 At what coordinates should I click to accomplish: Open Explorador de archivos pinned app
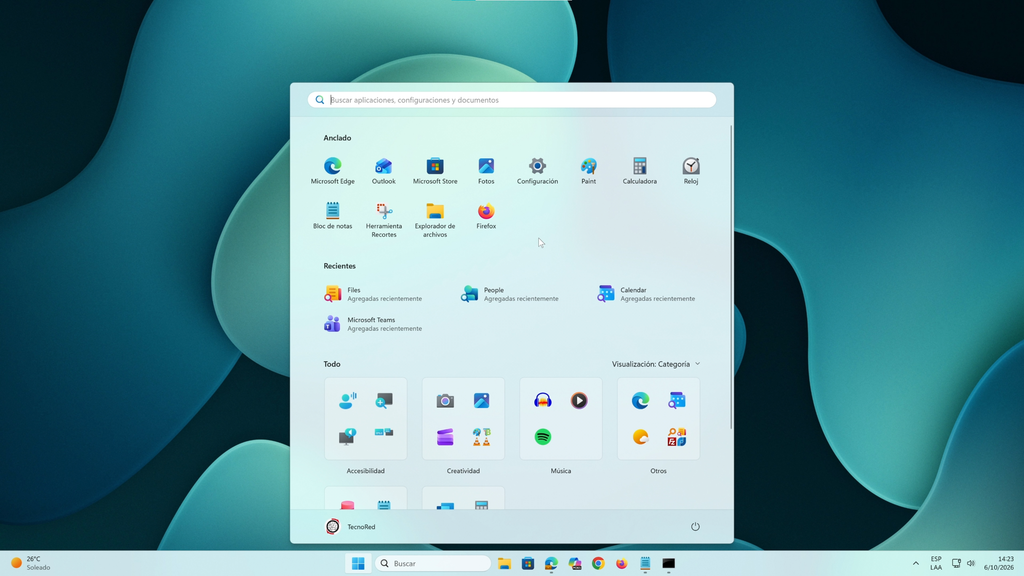click(x=435, y=220)
